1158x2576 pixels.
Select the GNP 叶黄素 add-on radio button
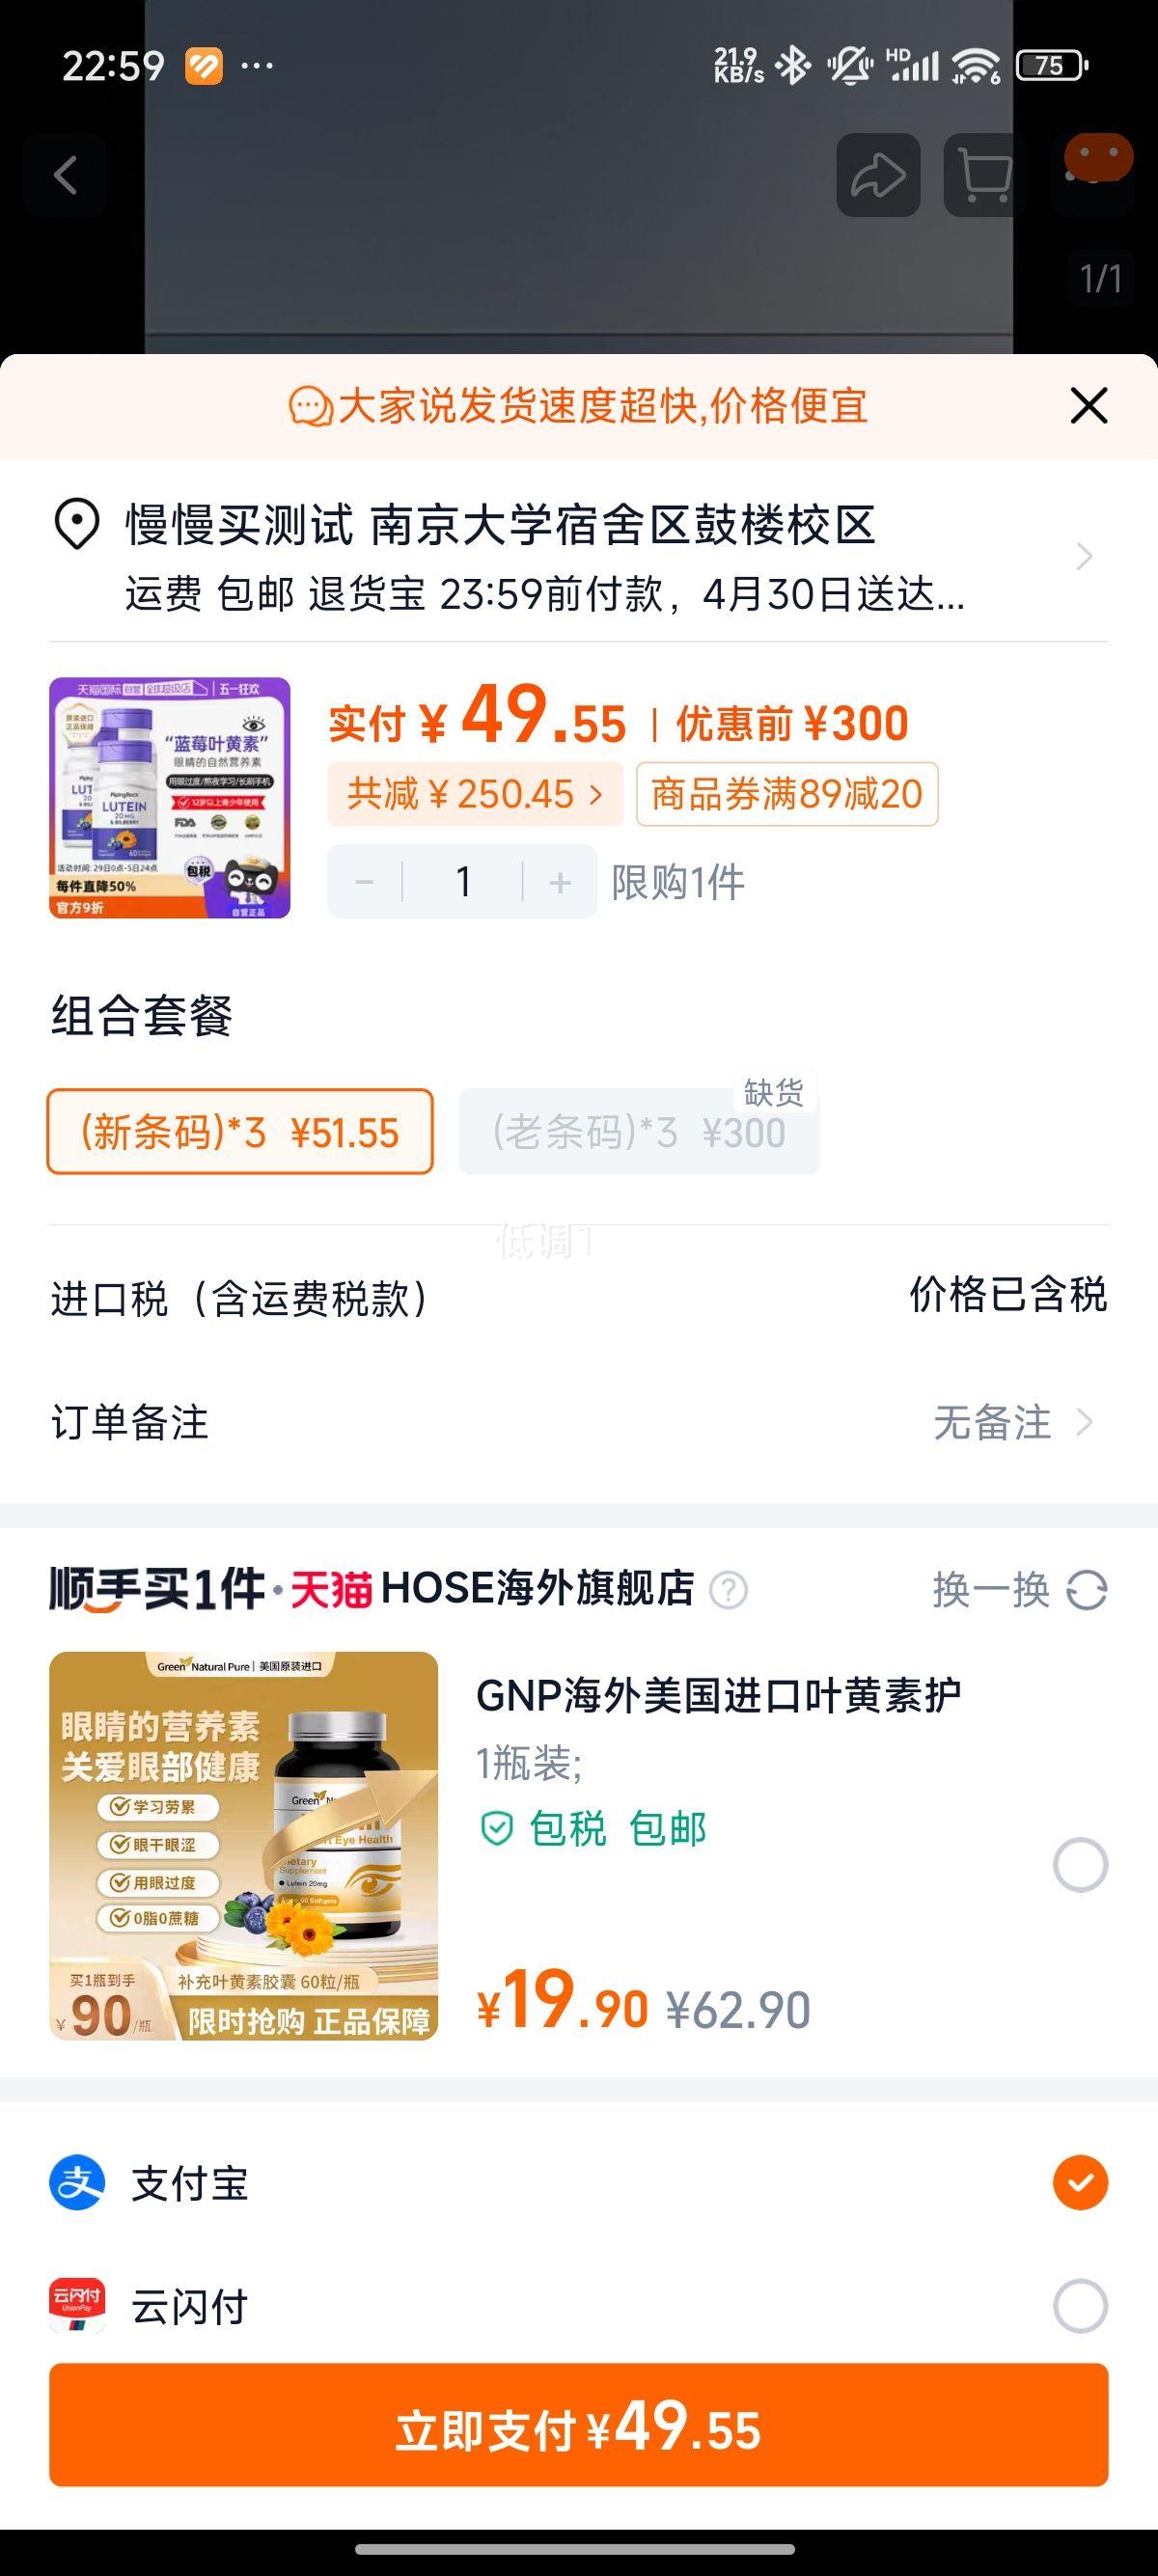coord(1080,1864)
